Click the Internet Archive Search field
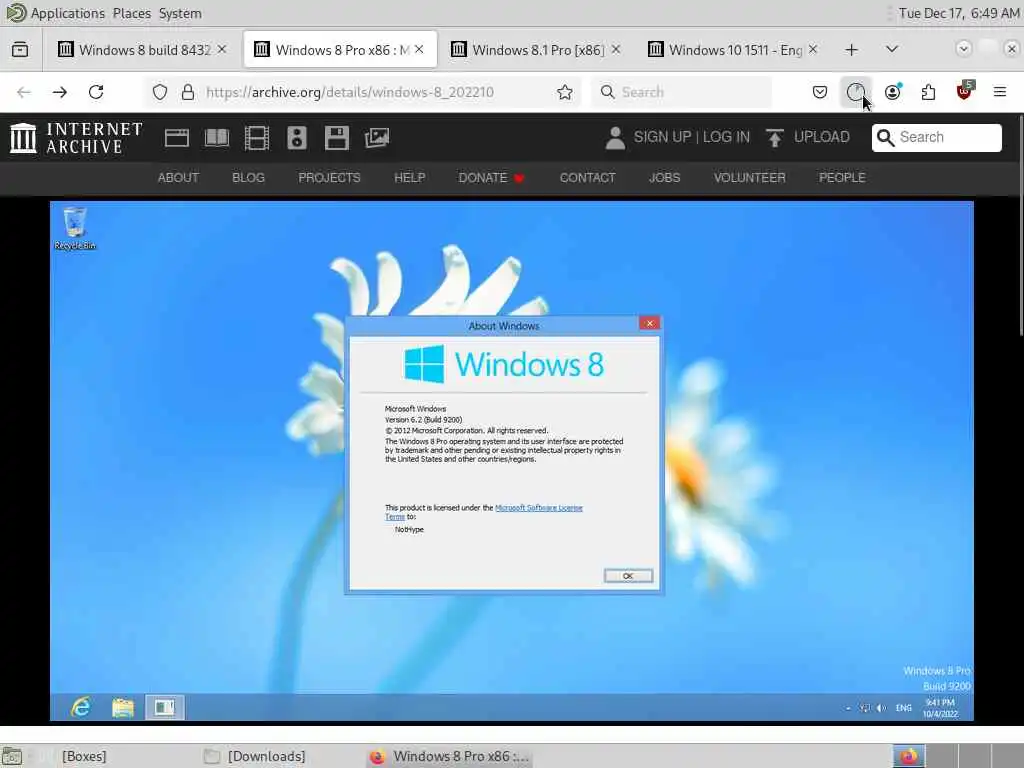The image size is (1024, 768). [936, 137]
